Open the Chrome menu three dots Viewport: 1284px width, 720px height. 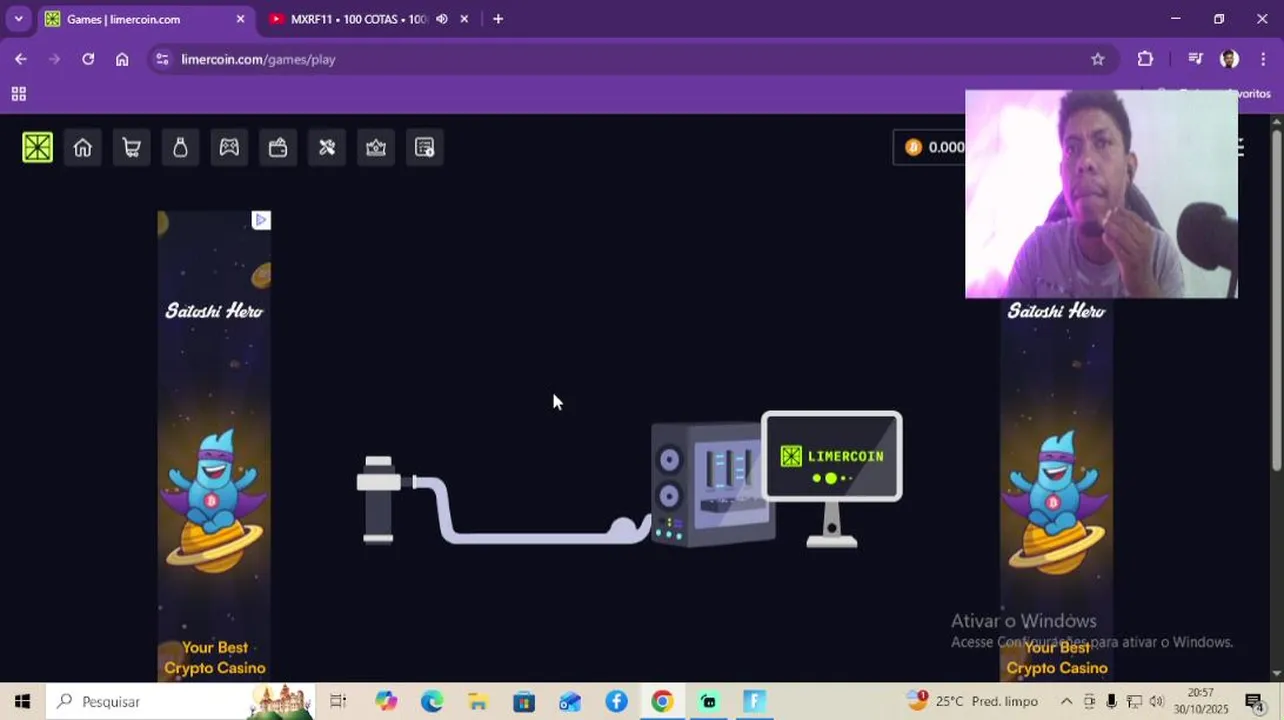1264,59
